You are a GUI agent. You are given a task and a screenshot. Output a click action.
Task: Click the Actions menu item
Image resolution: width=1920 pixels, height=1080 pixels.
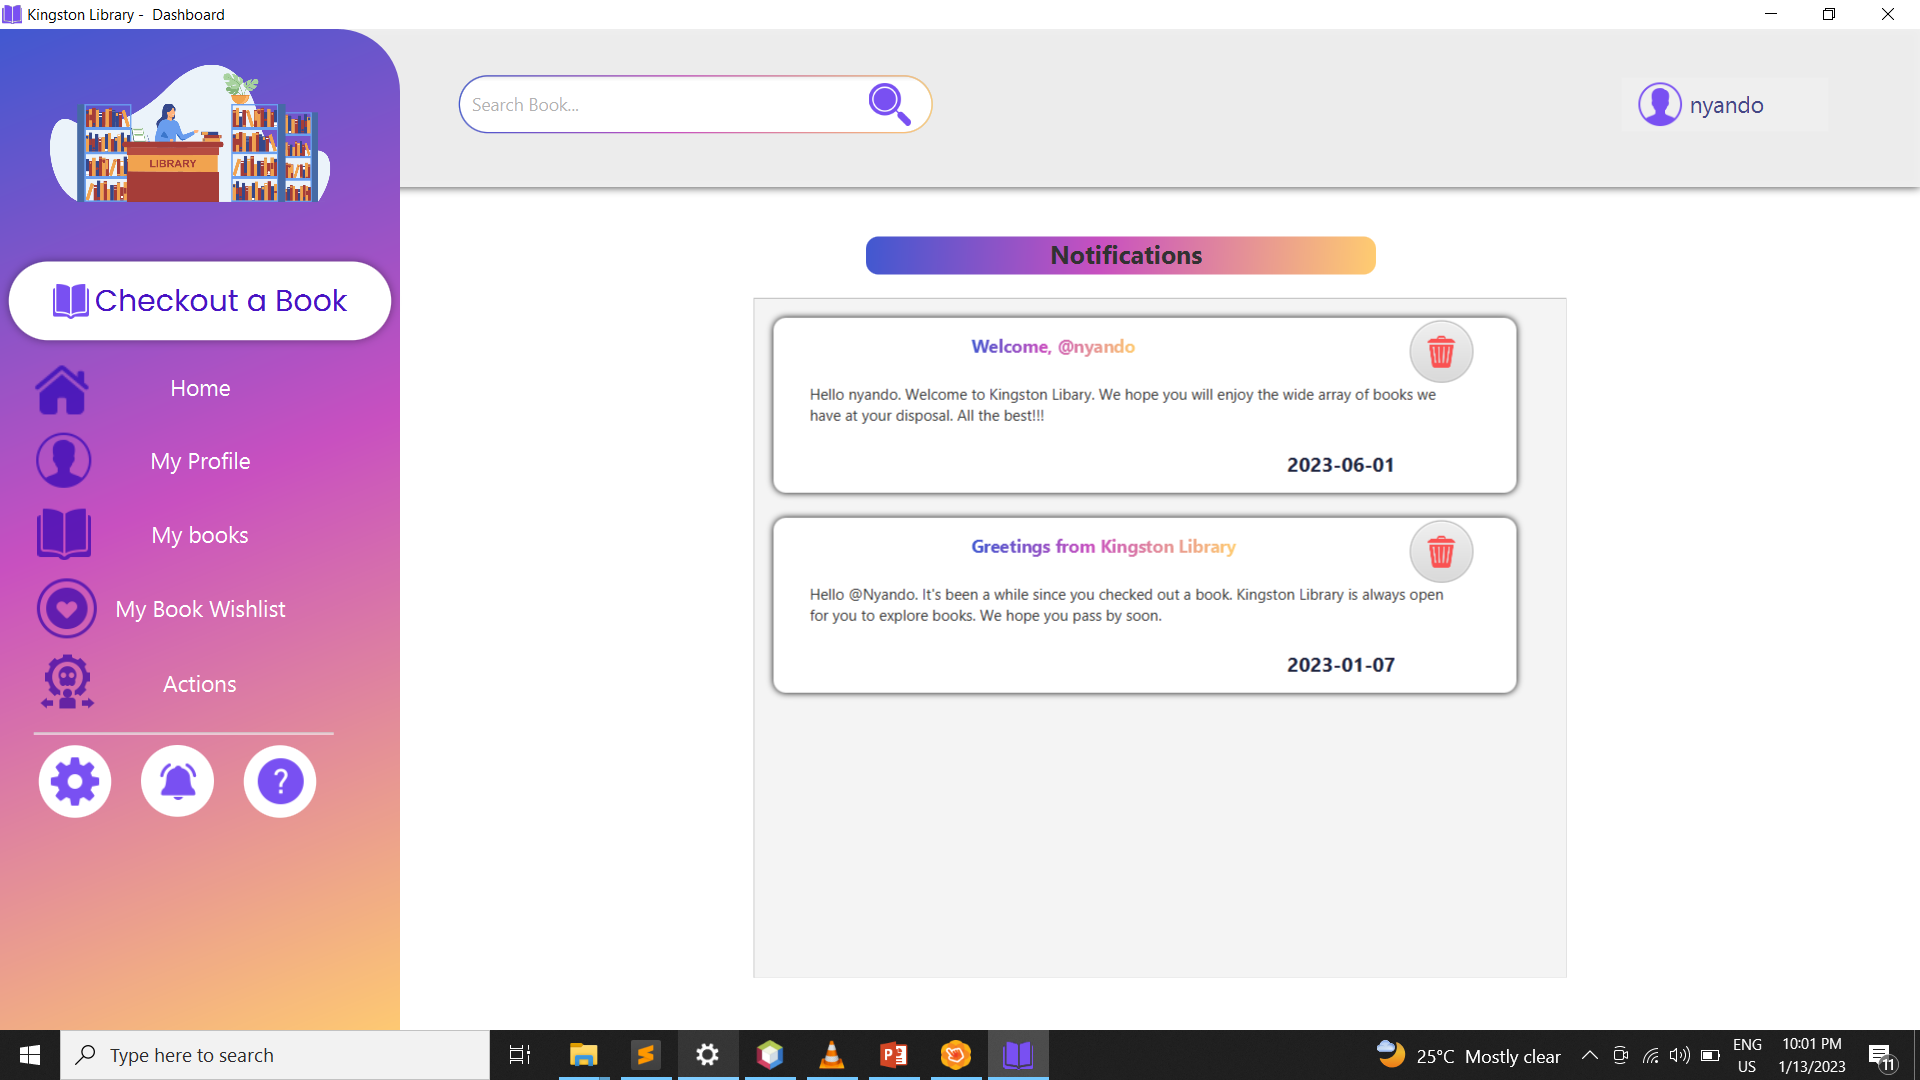199,683
